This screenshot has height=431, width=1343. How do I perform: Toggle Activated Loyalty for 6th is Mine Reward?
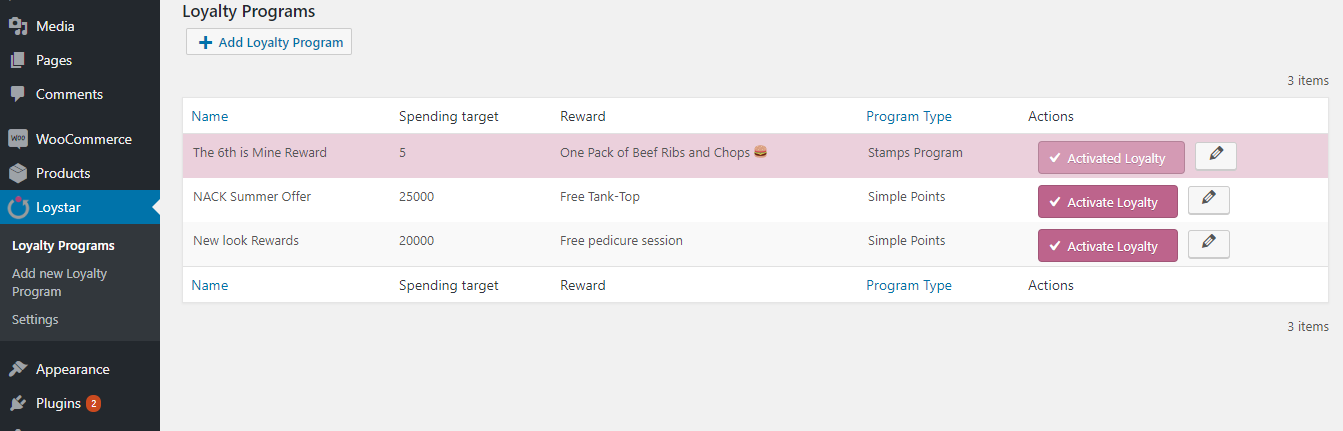[1110, 158]
